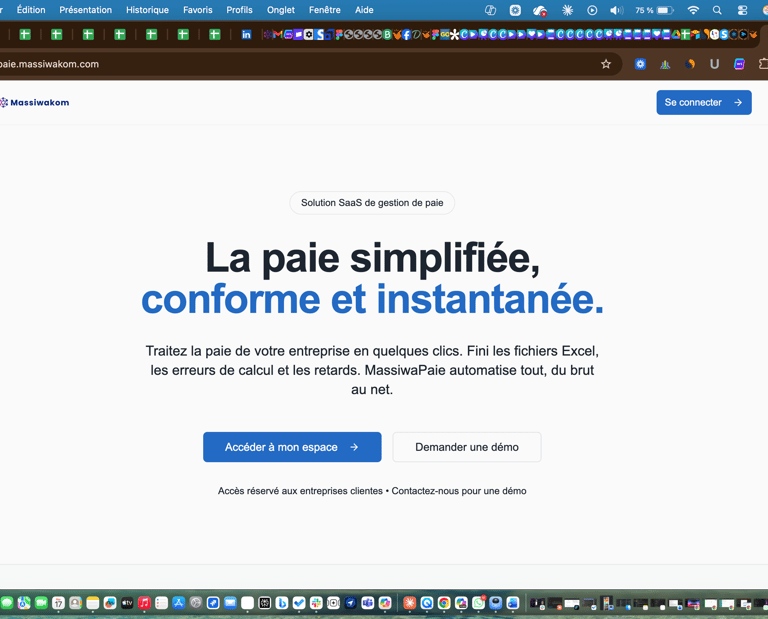Open App Store from the Dock

coord(179,603)
